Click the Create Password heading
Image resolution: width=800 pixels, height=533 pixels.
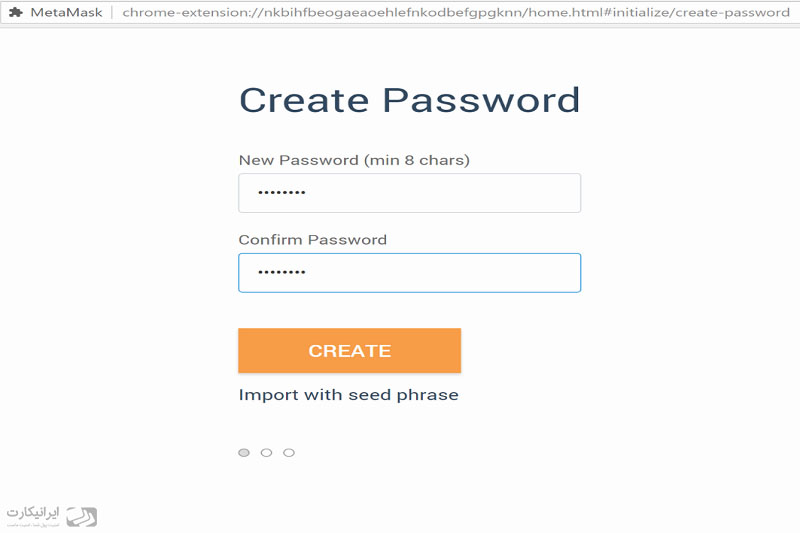(x=409, y=100)
